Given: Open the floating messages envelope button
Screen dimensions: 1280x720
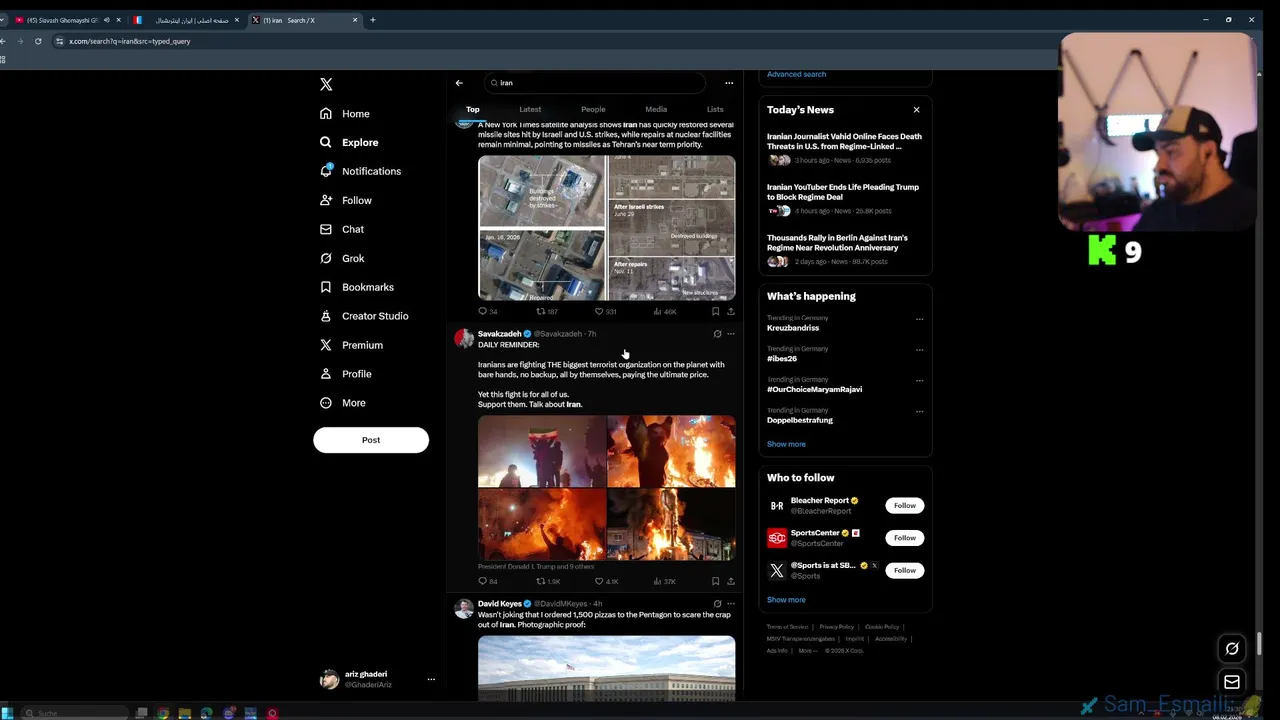Looking at the screenshot, I should (1232, 682).
